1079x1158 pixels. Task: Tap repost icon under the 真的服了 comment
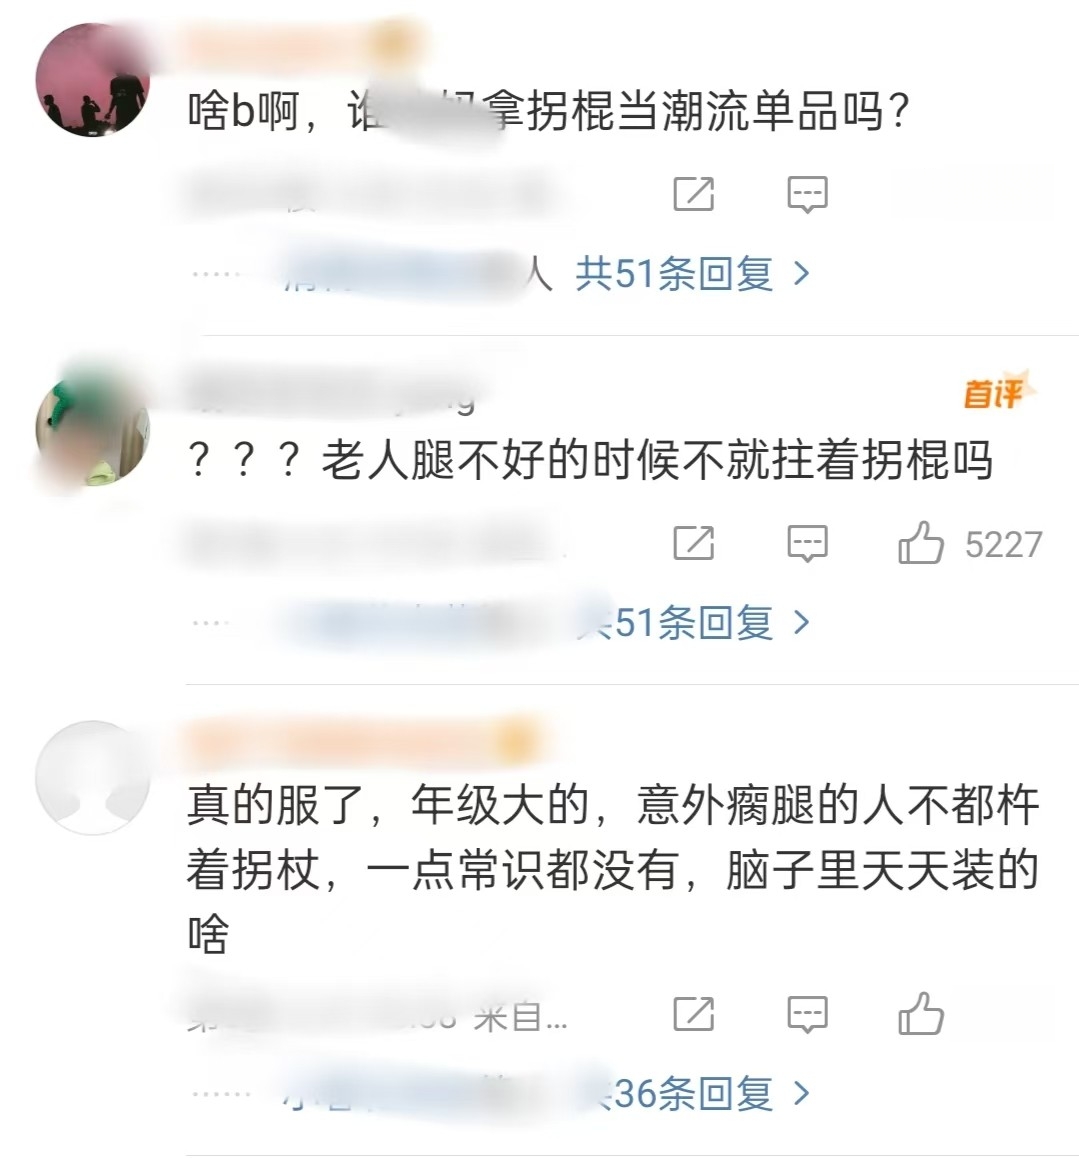[693, 1013]
